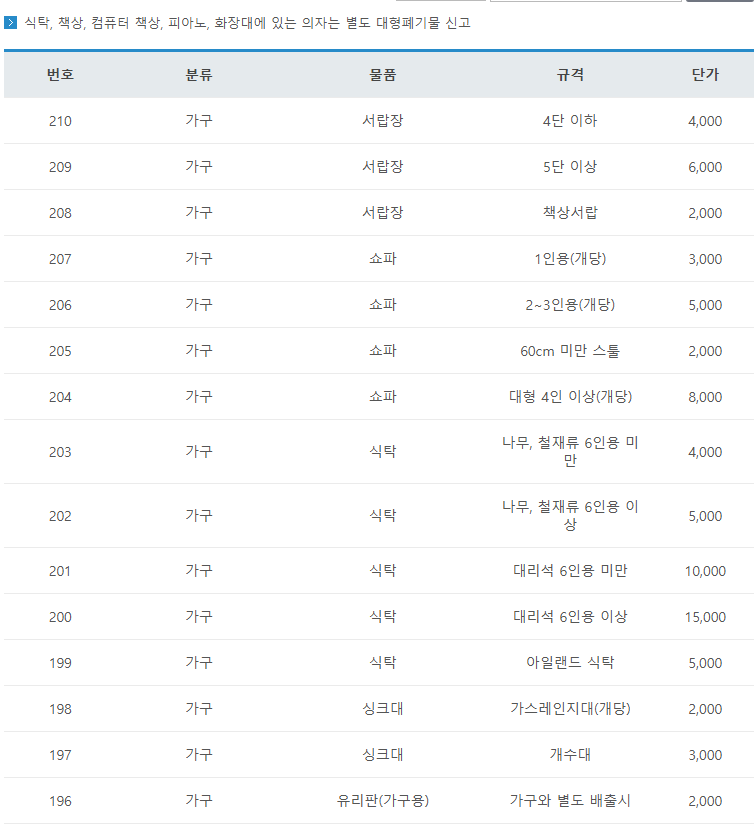Click the 개수대 specification cell
This screenshot has height=826, width=755.
pos(570,755)
